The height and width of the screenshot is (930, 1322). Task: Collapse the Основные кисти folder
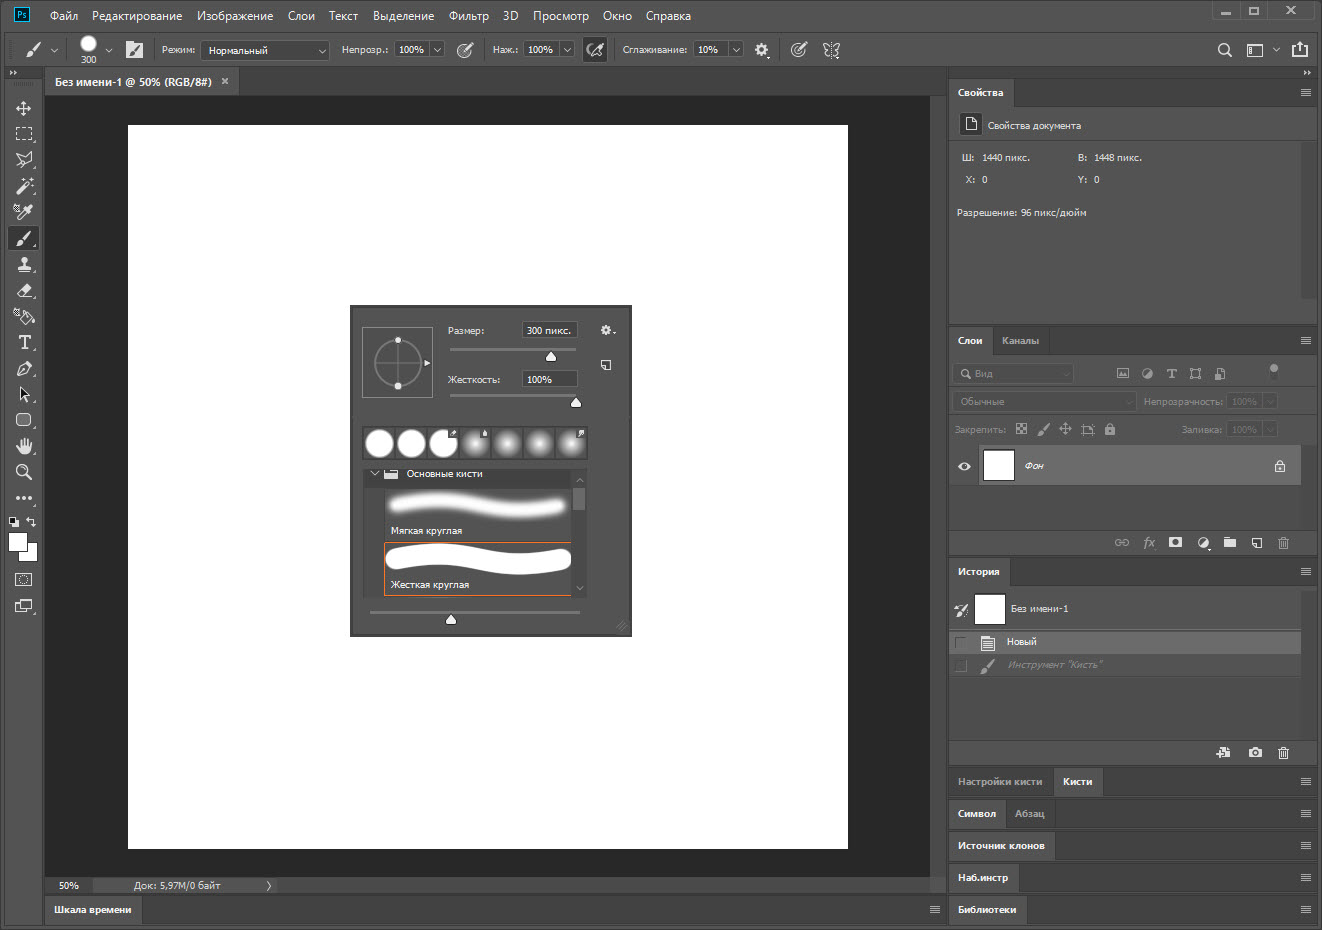[x=375, y=474]
